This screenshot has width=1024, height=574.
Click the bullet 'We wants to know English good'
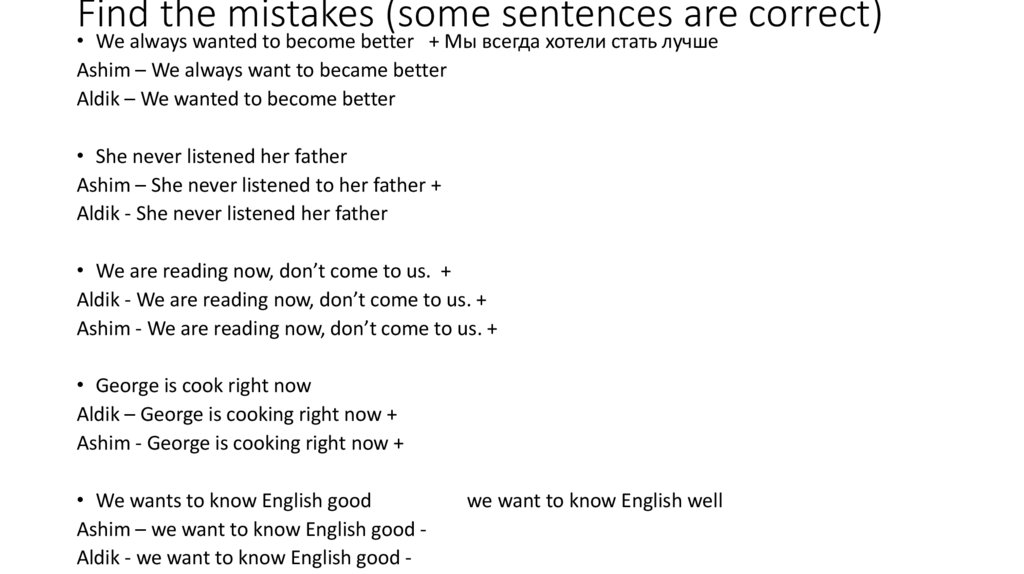point(233,501)
